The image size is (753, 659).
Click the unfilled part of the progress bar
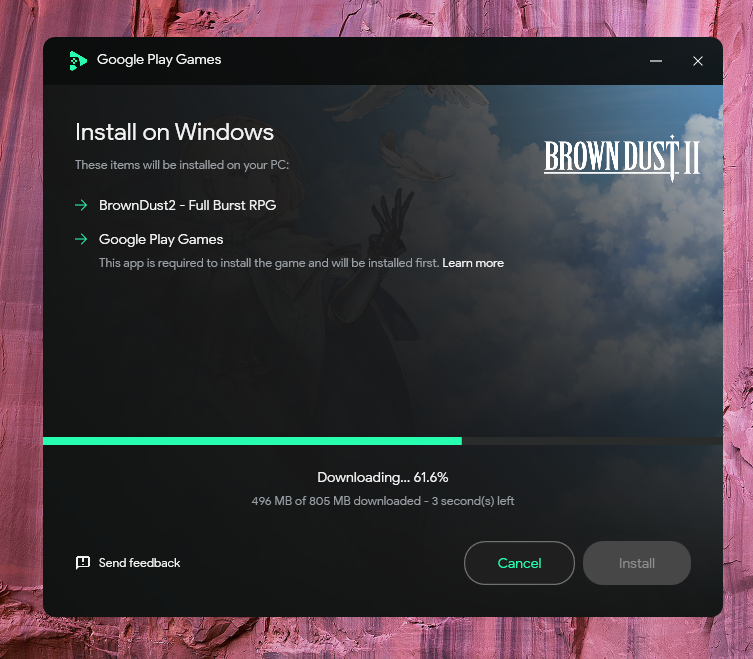coord(592,441)
